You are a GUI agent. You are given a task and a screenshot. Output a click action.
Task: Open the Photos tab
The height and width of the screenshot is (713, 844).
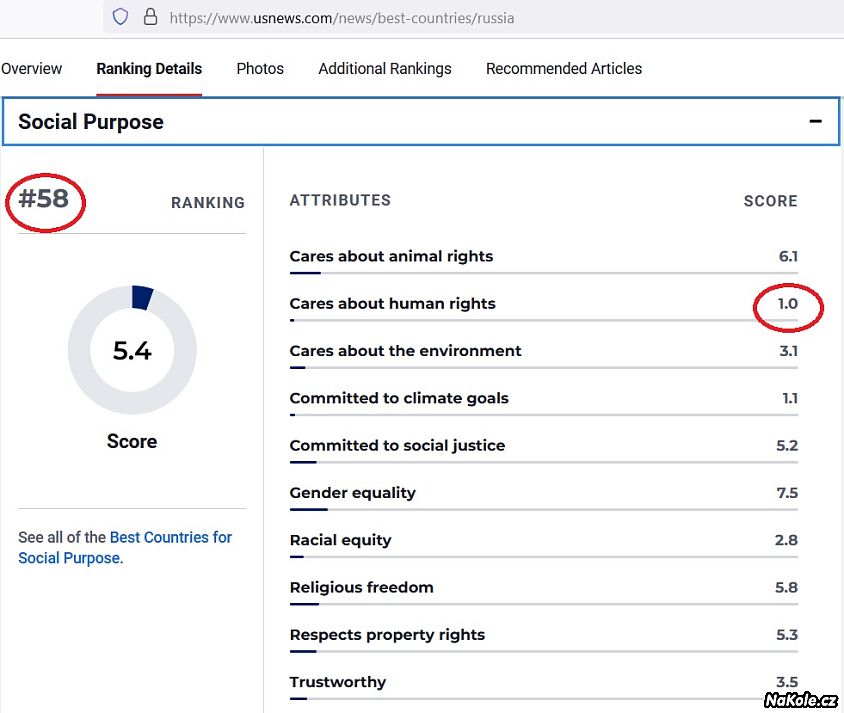260,69
